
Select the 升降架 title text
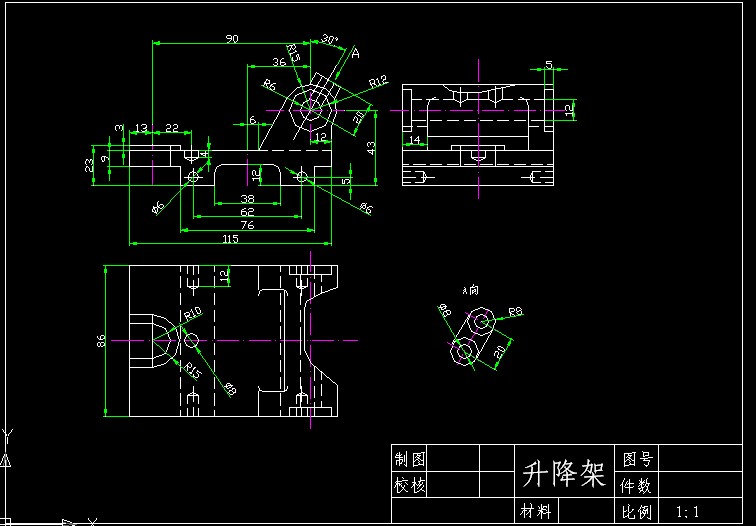563,473
